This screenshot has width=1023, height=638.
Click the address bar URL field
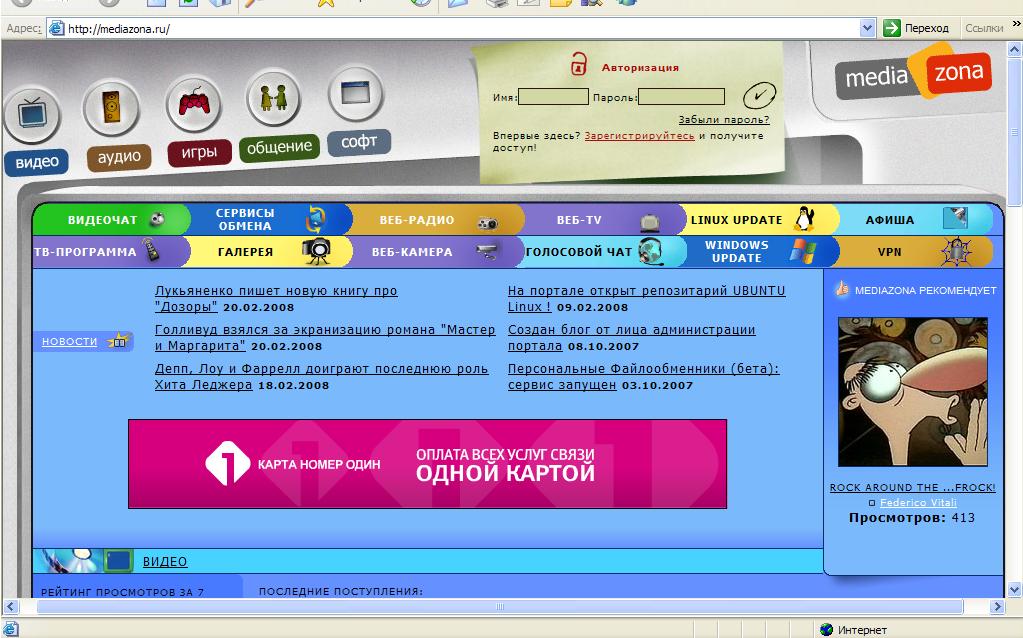click(x=462, y=29)
